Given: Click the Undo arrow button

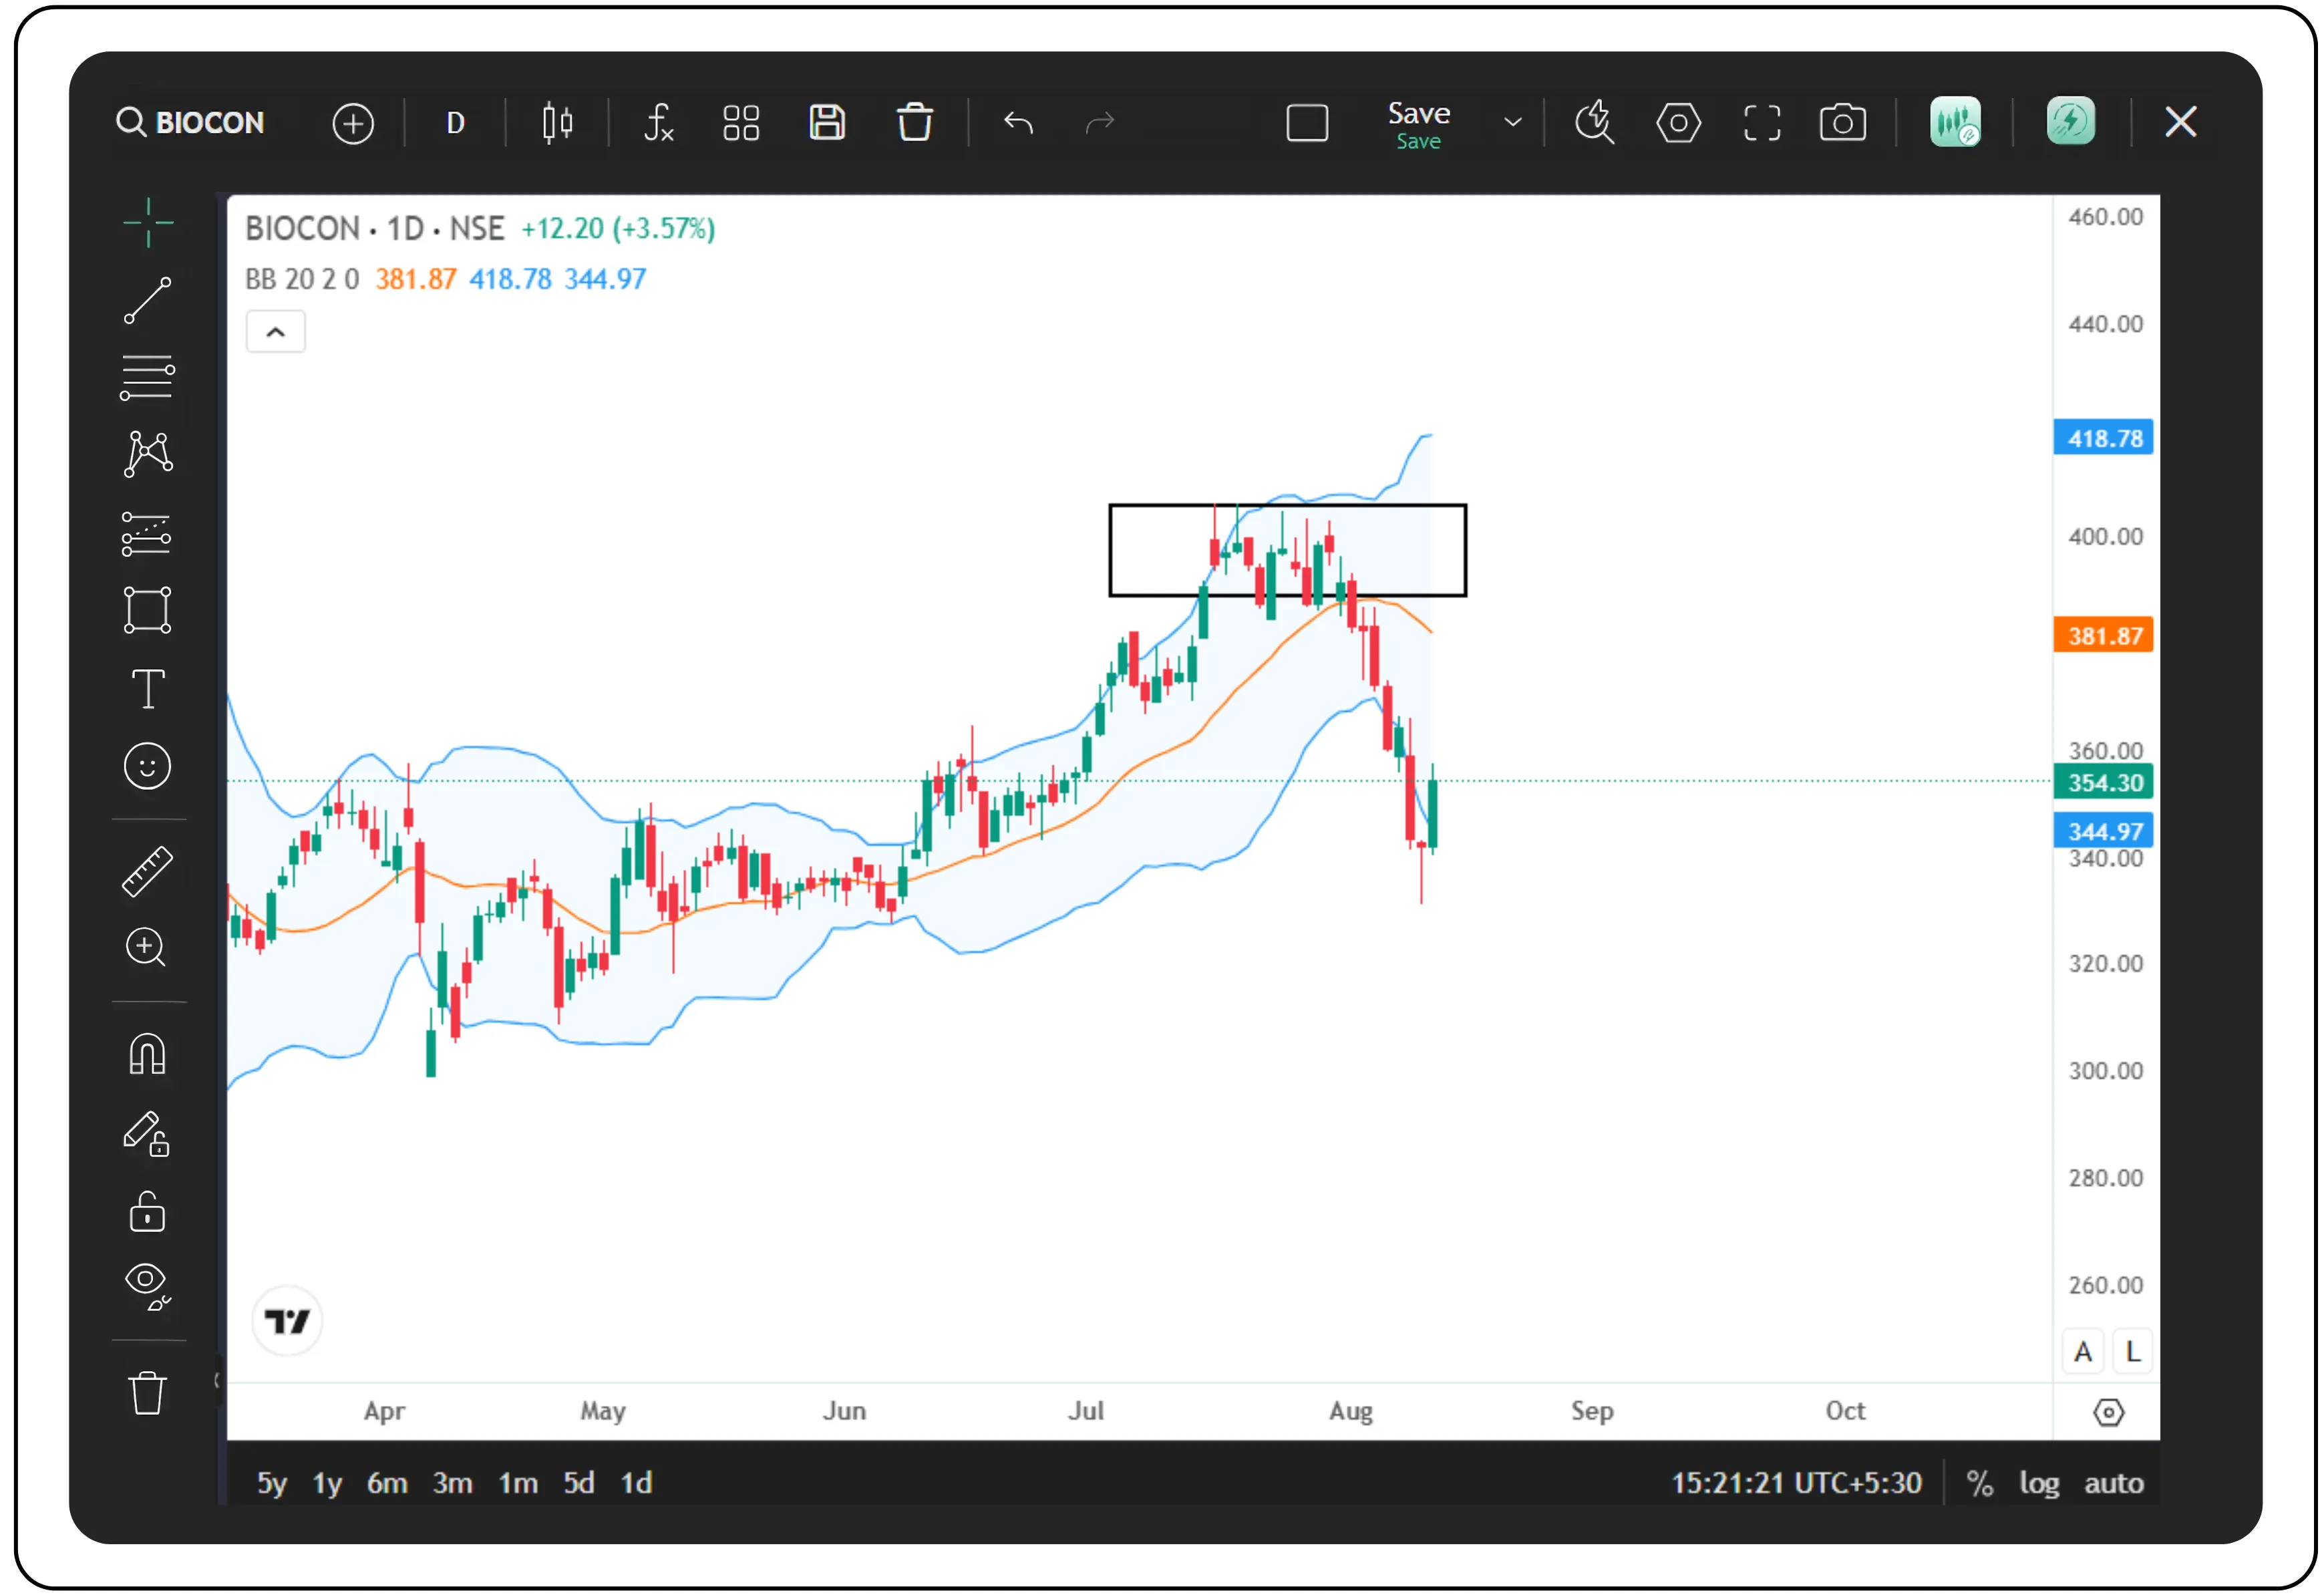Looking at the screenshot, I should tap(1018, 122).
